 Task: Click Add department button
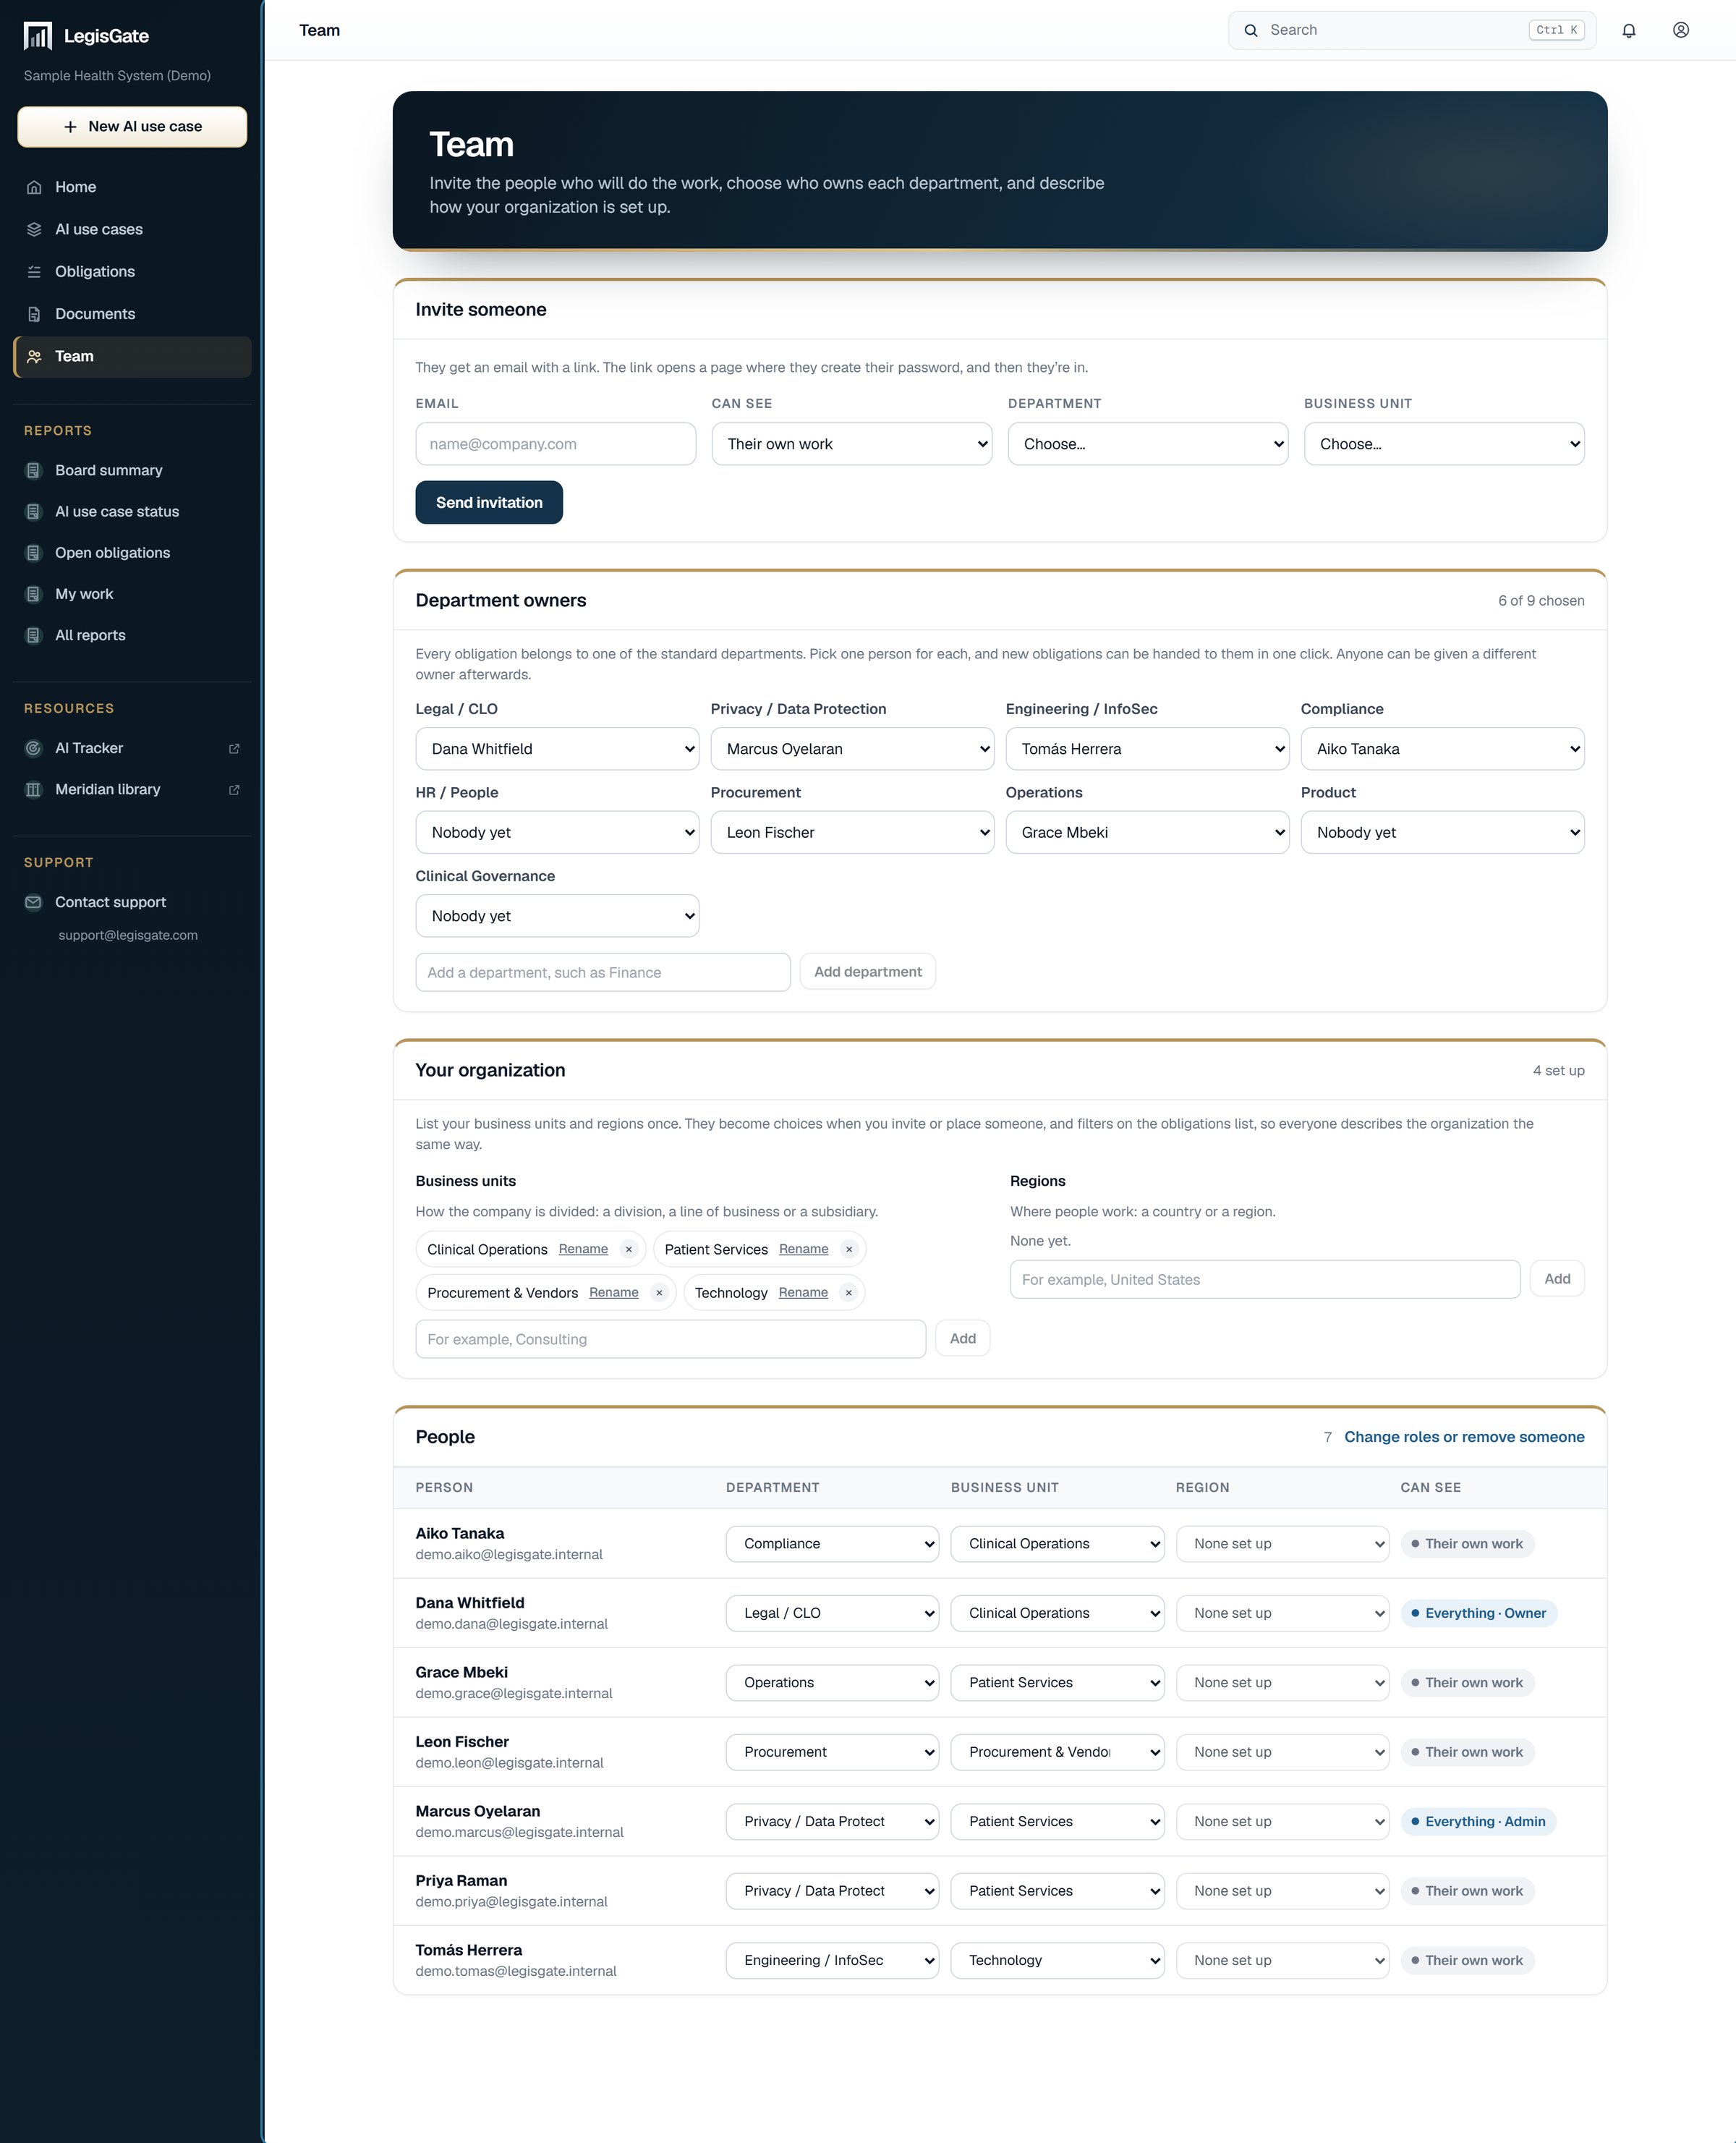coord(867,971)
